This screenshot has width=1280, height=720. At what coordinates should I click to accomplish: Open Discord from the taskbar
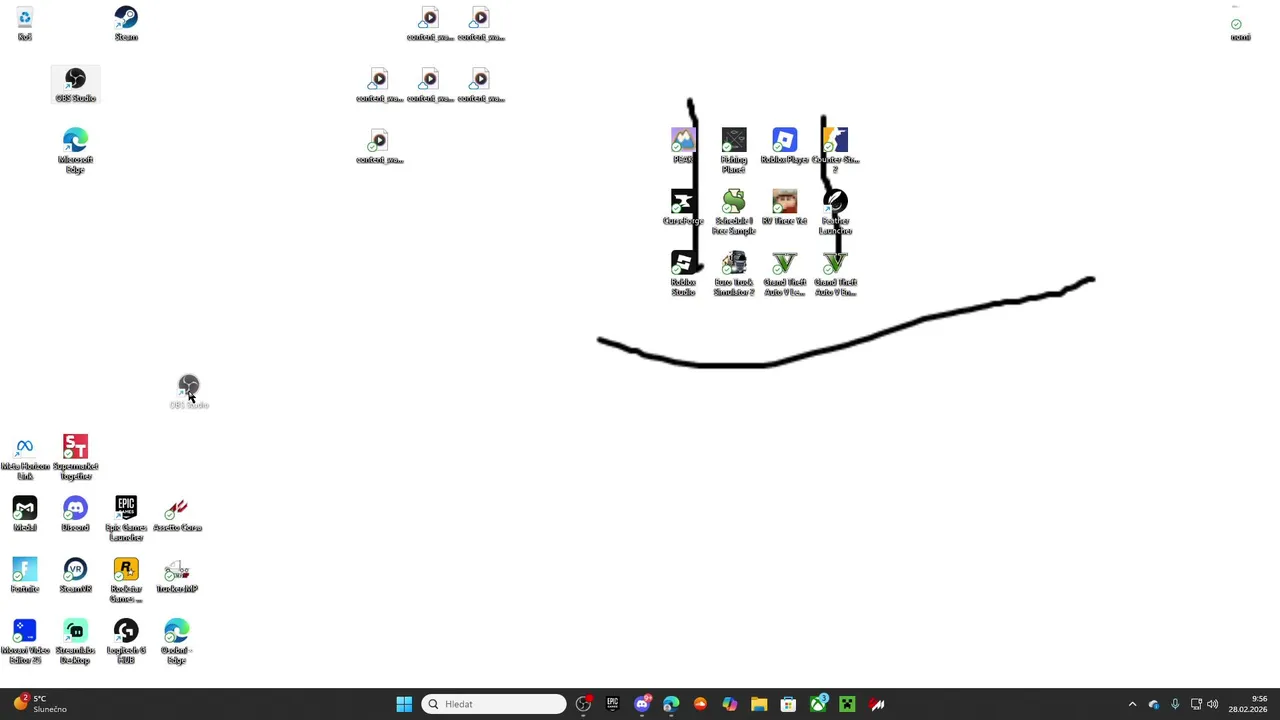pos(642,704)
